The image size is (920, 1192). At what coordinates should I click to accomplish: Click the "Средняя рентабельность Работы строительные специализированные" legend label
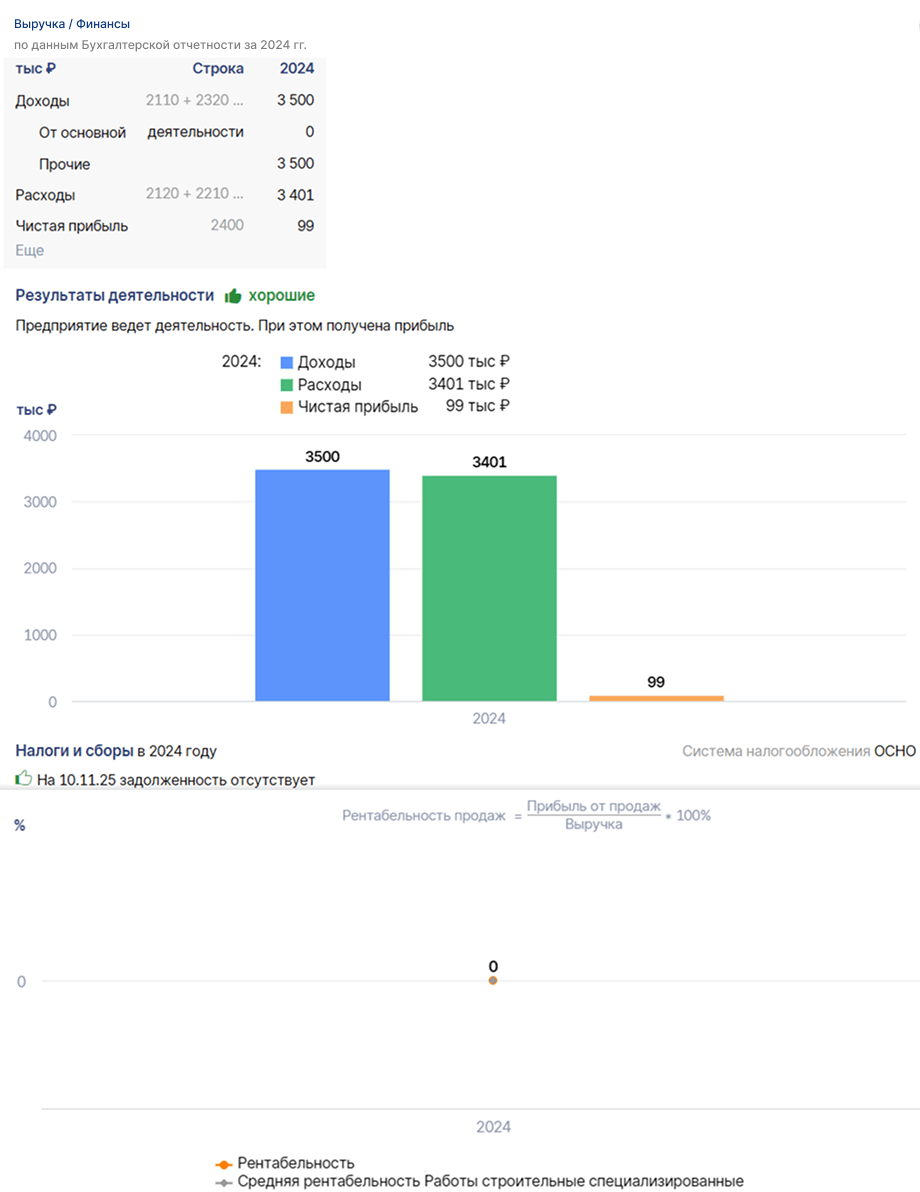pyautogui.click(x=490, y=1181)
